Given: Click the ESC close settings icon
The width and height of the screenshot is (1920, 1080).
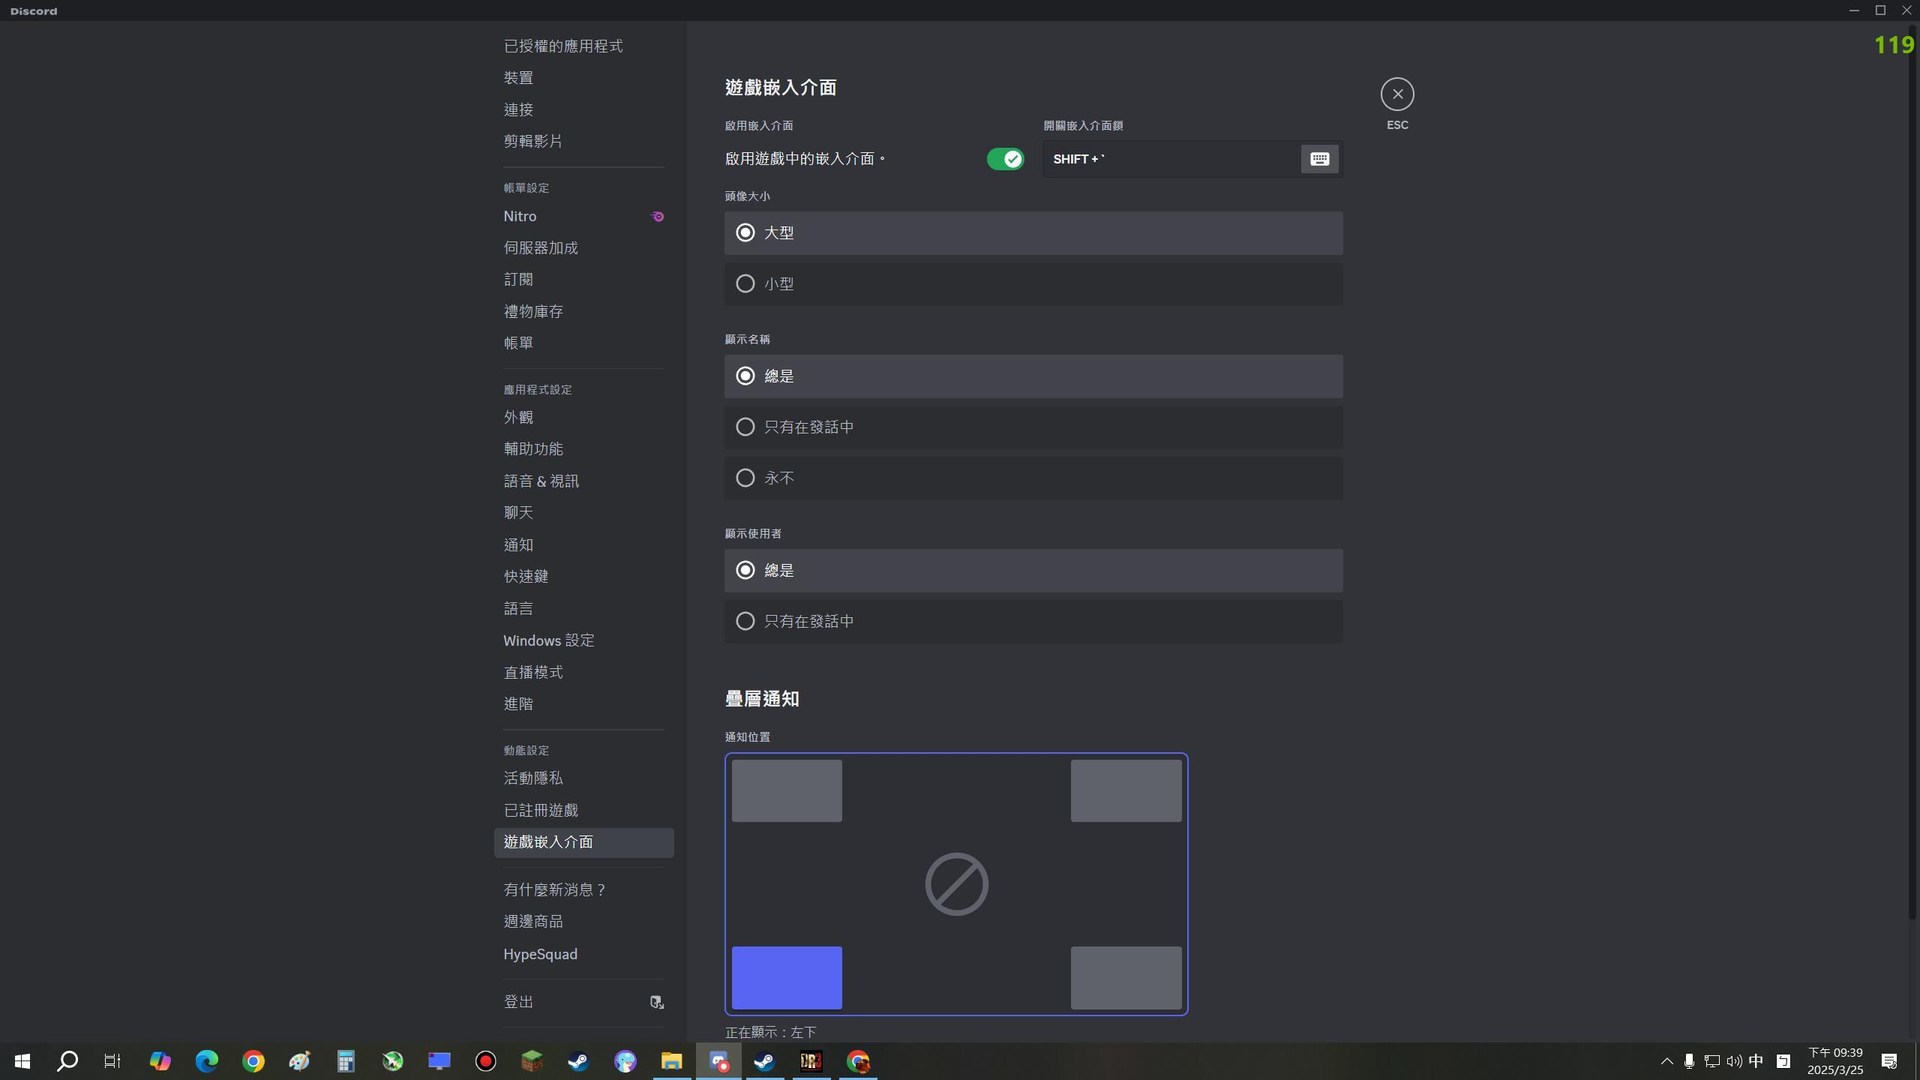Looking at the screenshot, I should point(1397,94).
